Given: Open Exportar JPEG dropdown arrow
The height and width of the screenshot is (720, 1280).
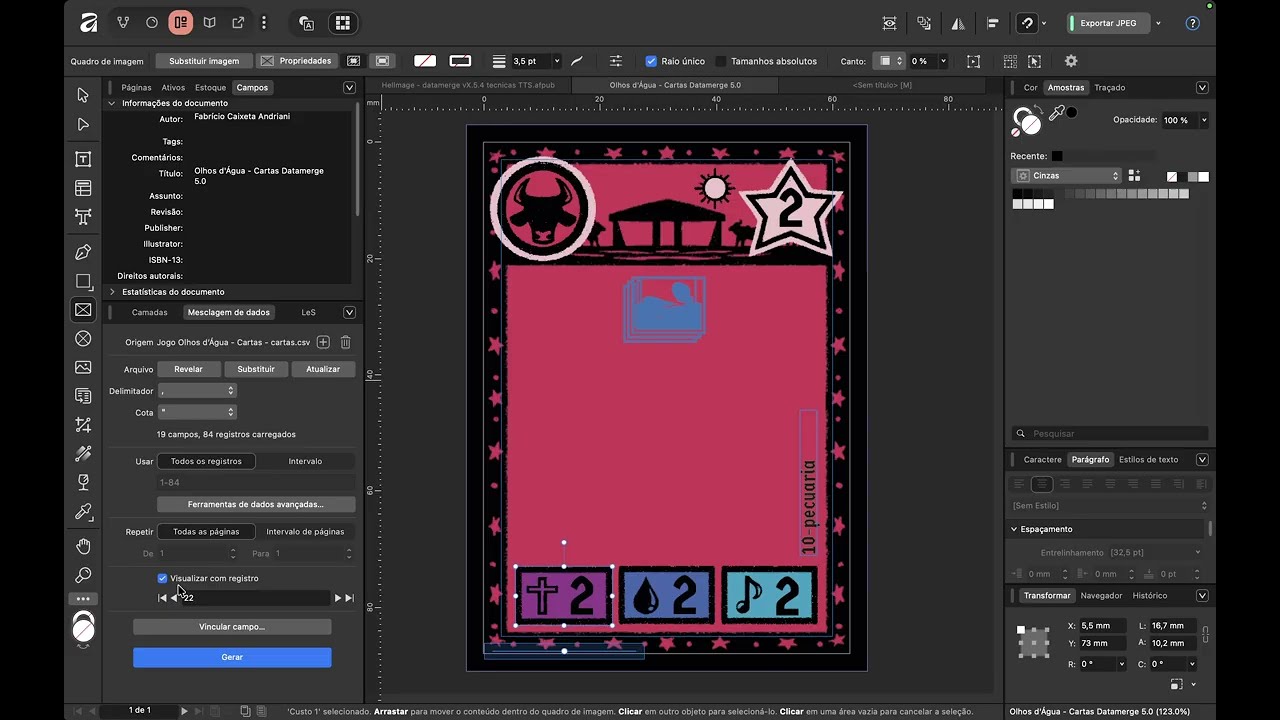Looking at the screenshot, I should (x=1158, y=23).
